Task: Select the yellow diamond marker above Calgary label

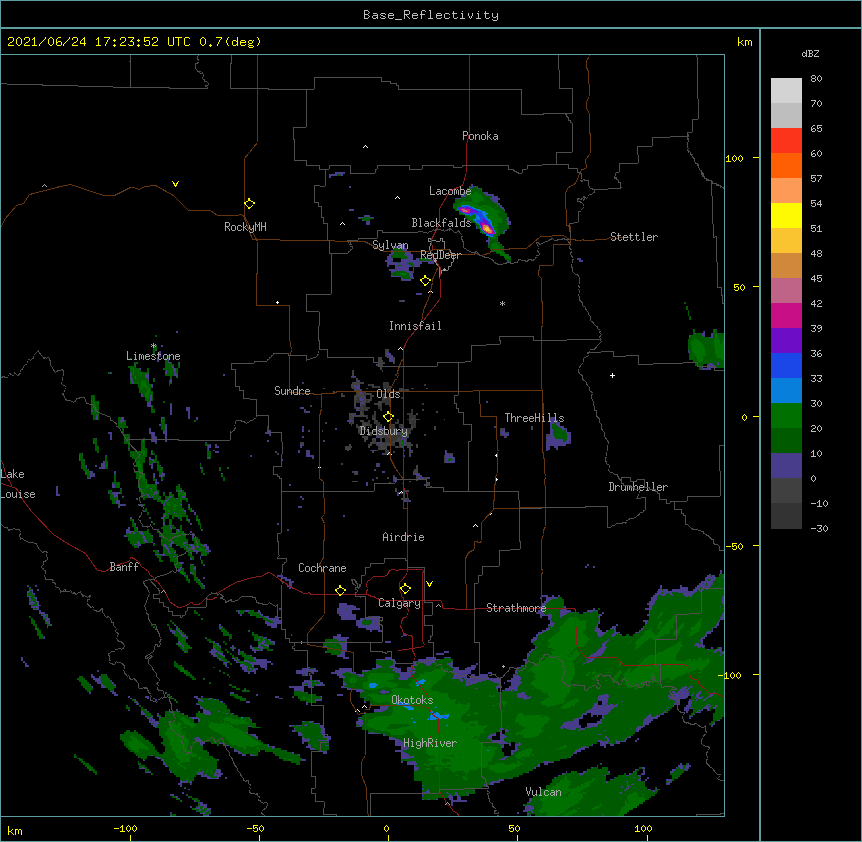Action: pos(405,589)
